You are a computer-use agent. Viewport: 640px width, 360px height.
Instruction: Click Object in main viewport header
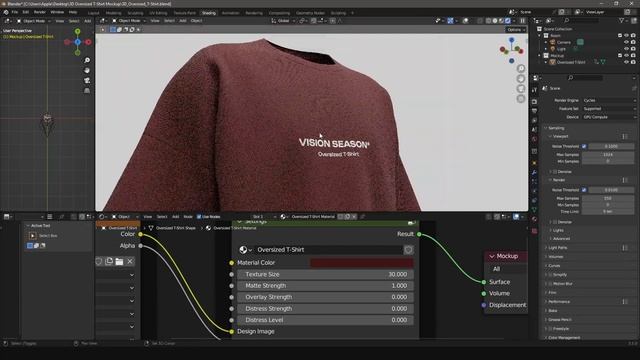click(x=196, y=20)
